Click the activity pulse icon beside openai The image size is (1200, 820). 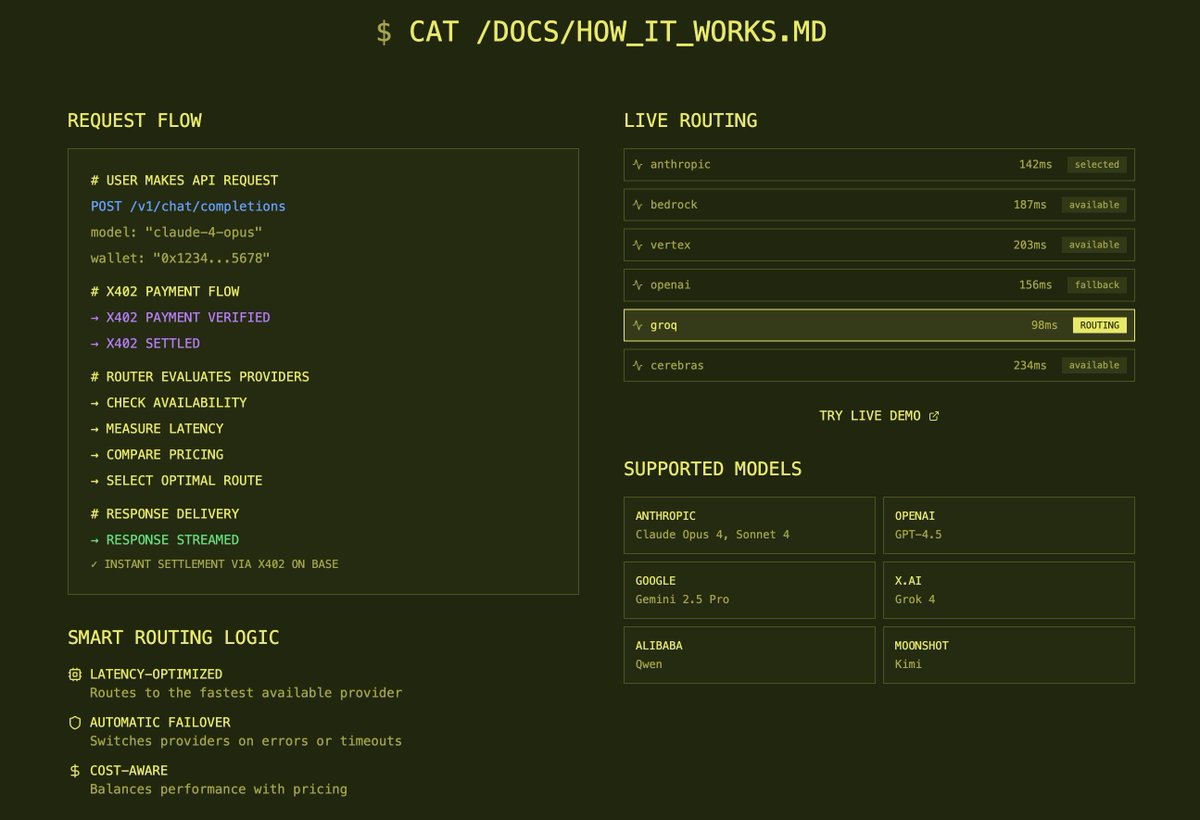pyautogui.click(x=637, y=285)
